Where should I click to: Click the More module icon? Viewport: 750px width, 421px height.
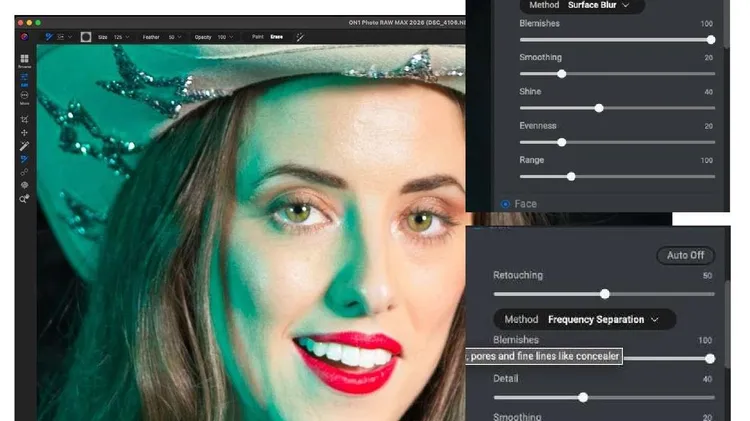[x=24, y=96]
